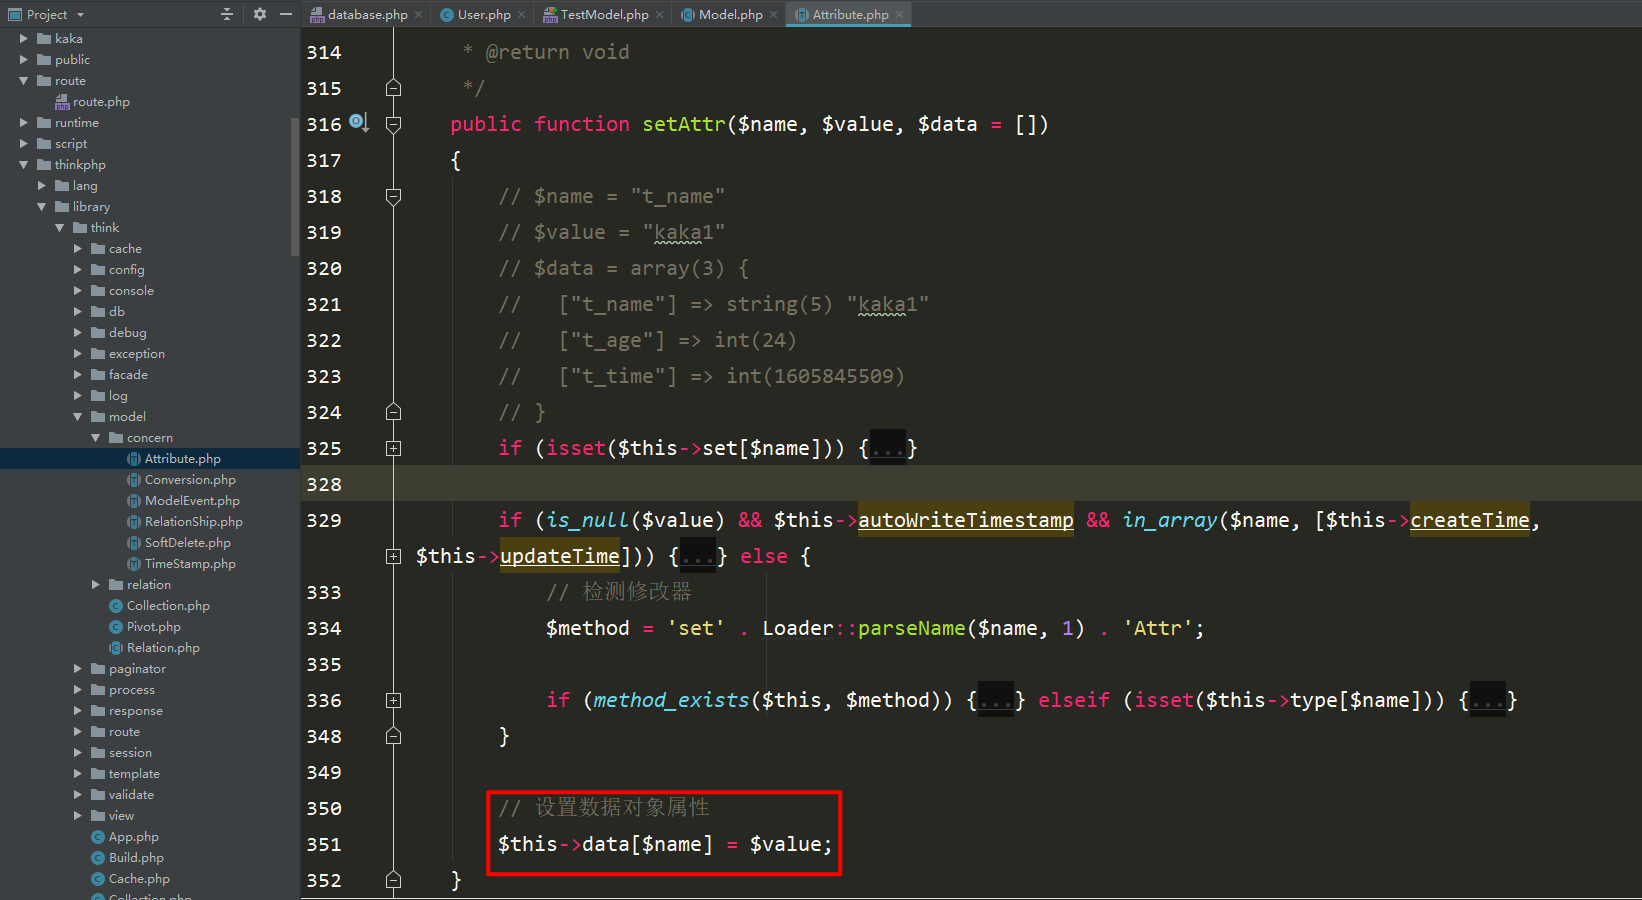Image resolution: width=1642 pixels, height=900 pixels.
Task: Collapse comment block fold at line 318
Action: pyautogui.click(x=393, y=196)
